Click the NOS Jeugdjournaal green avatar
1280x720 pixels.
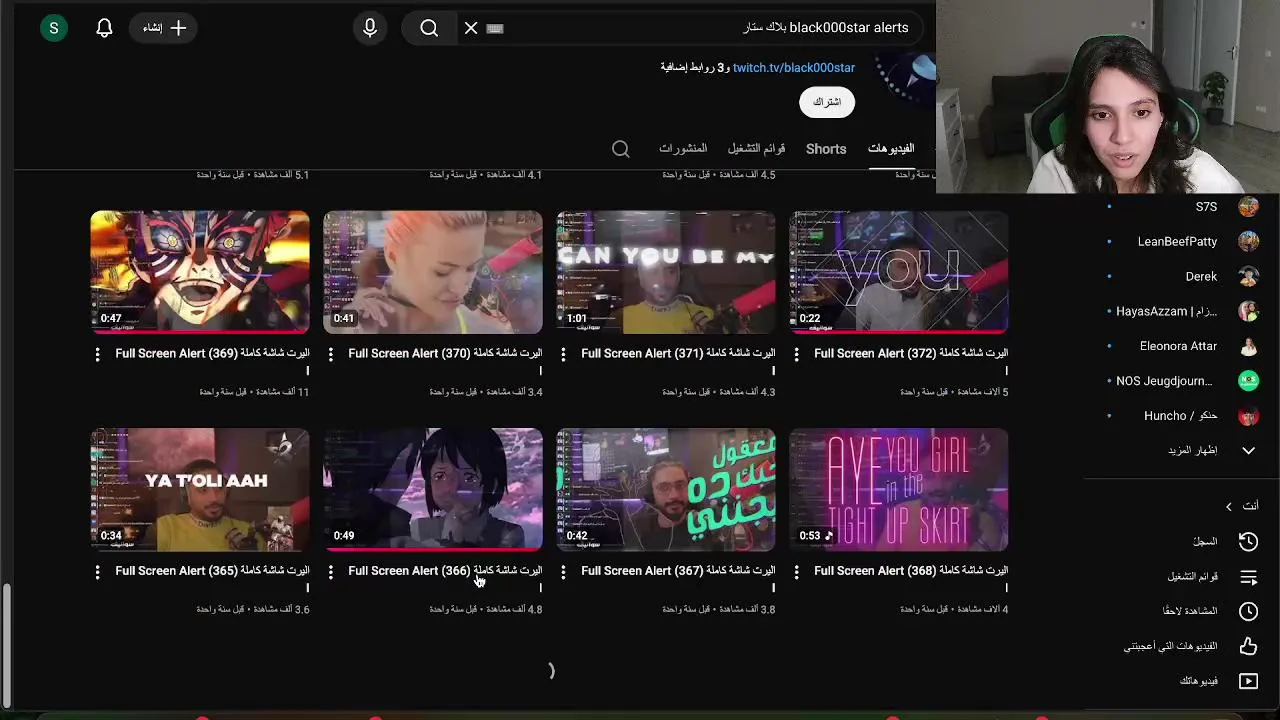1248,381
